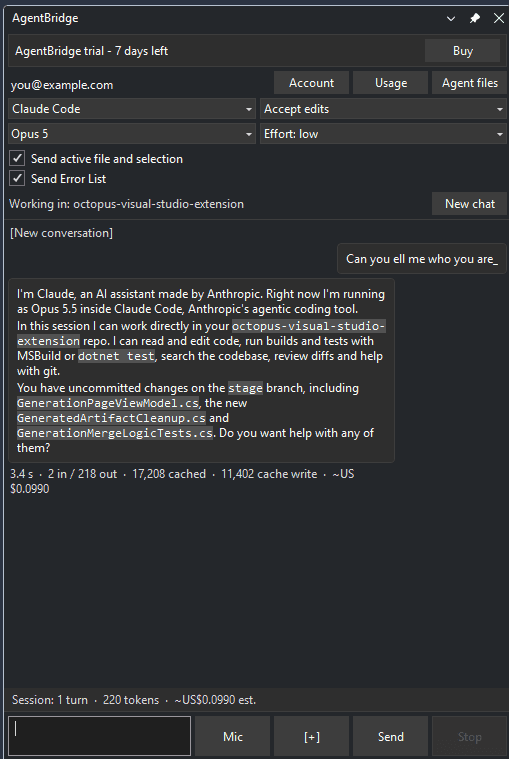This screenshot has height=759, width=509.
Task: Click the user message 'Can you ell me who you are_'
Action: [421, 259]
